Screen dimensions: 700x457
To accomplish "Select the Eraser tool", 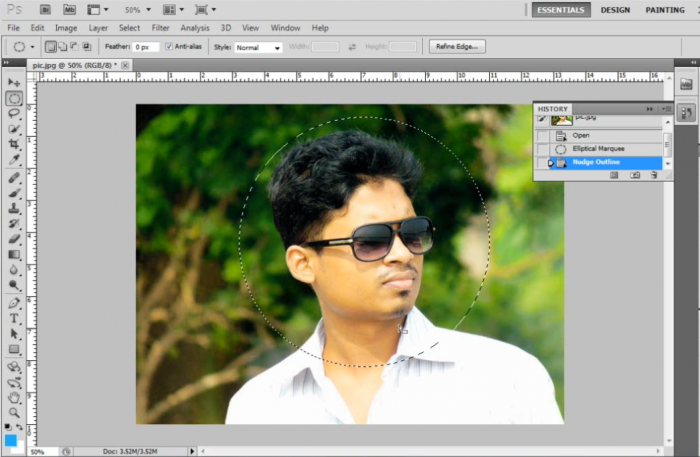I will [x=14, y=239].
